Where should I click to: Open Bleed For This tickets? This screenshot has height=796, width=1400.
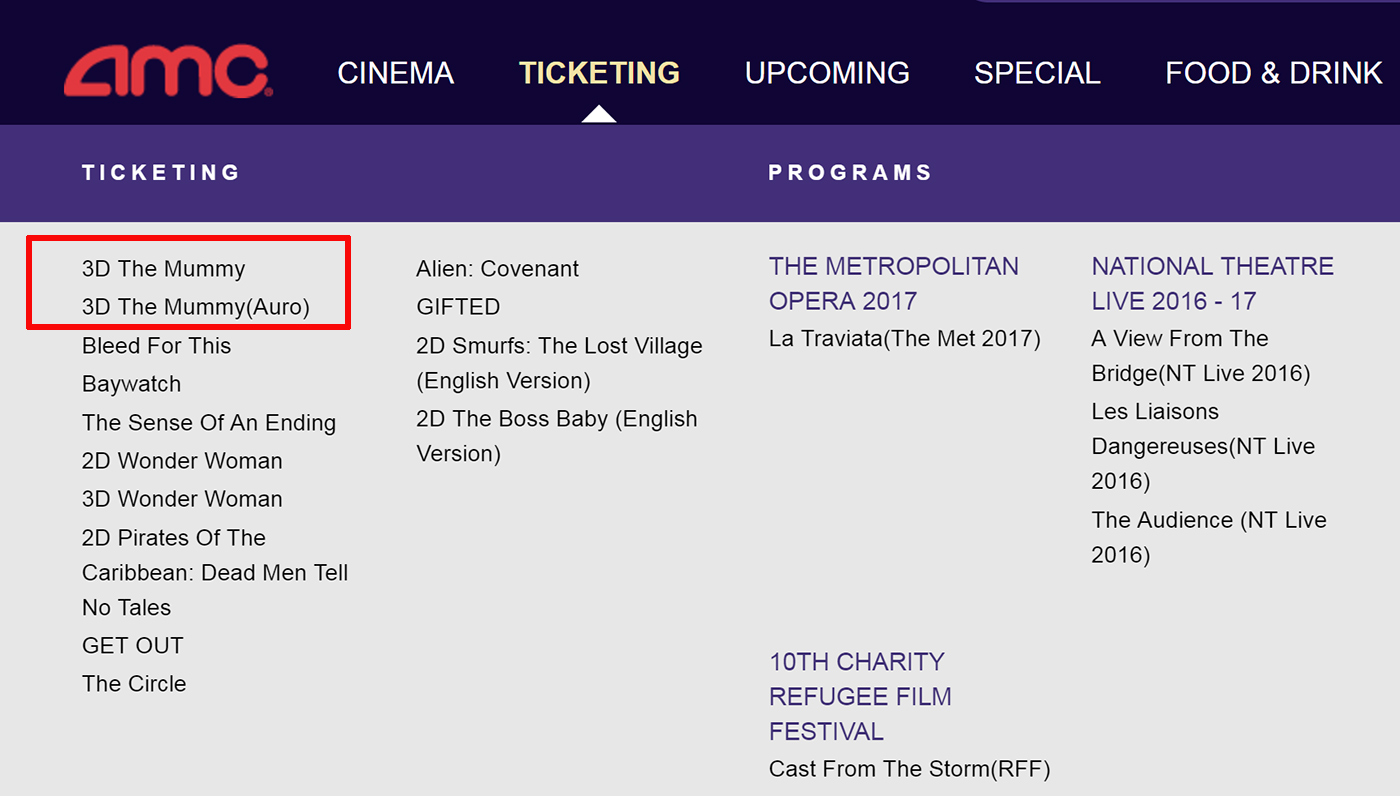point(156,346)
